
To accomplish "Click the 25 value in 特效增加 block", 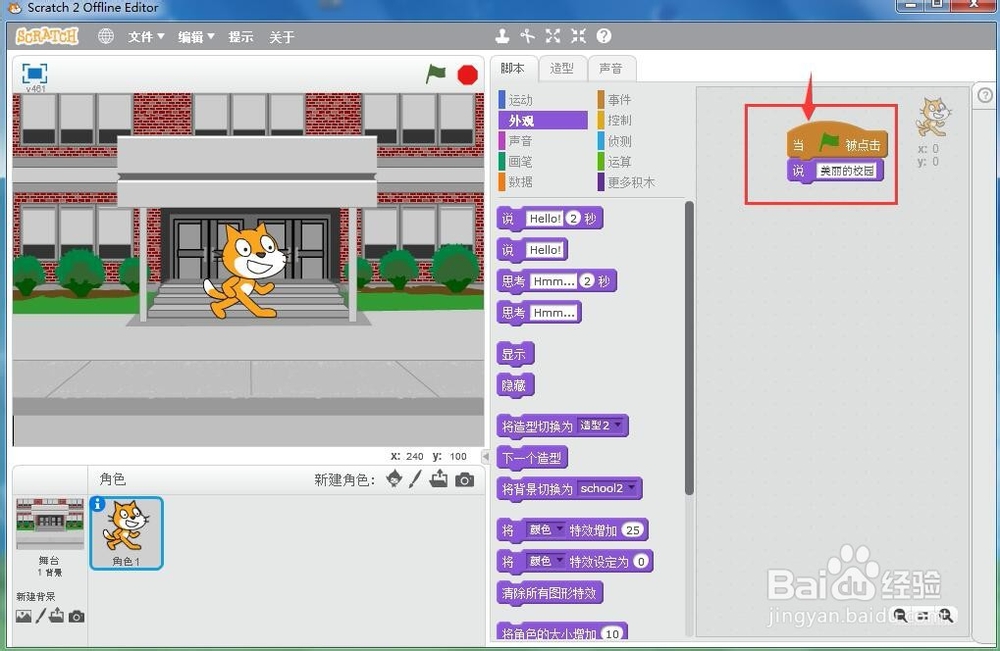I will [x=633, y=530].
